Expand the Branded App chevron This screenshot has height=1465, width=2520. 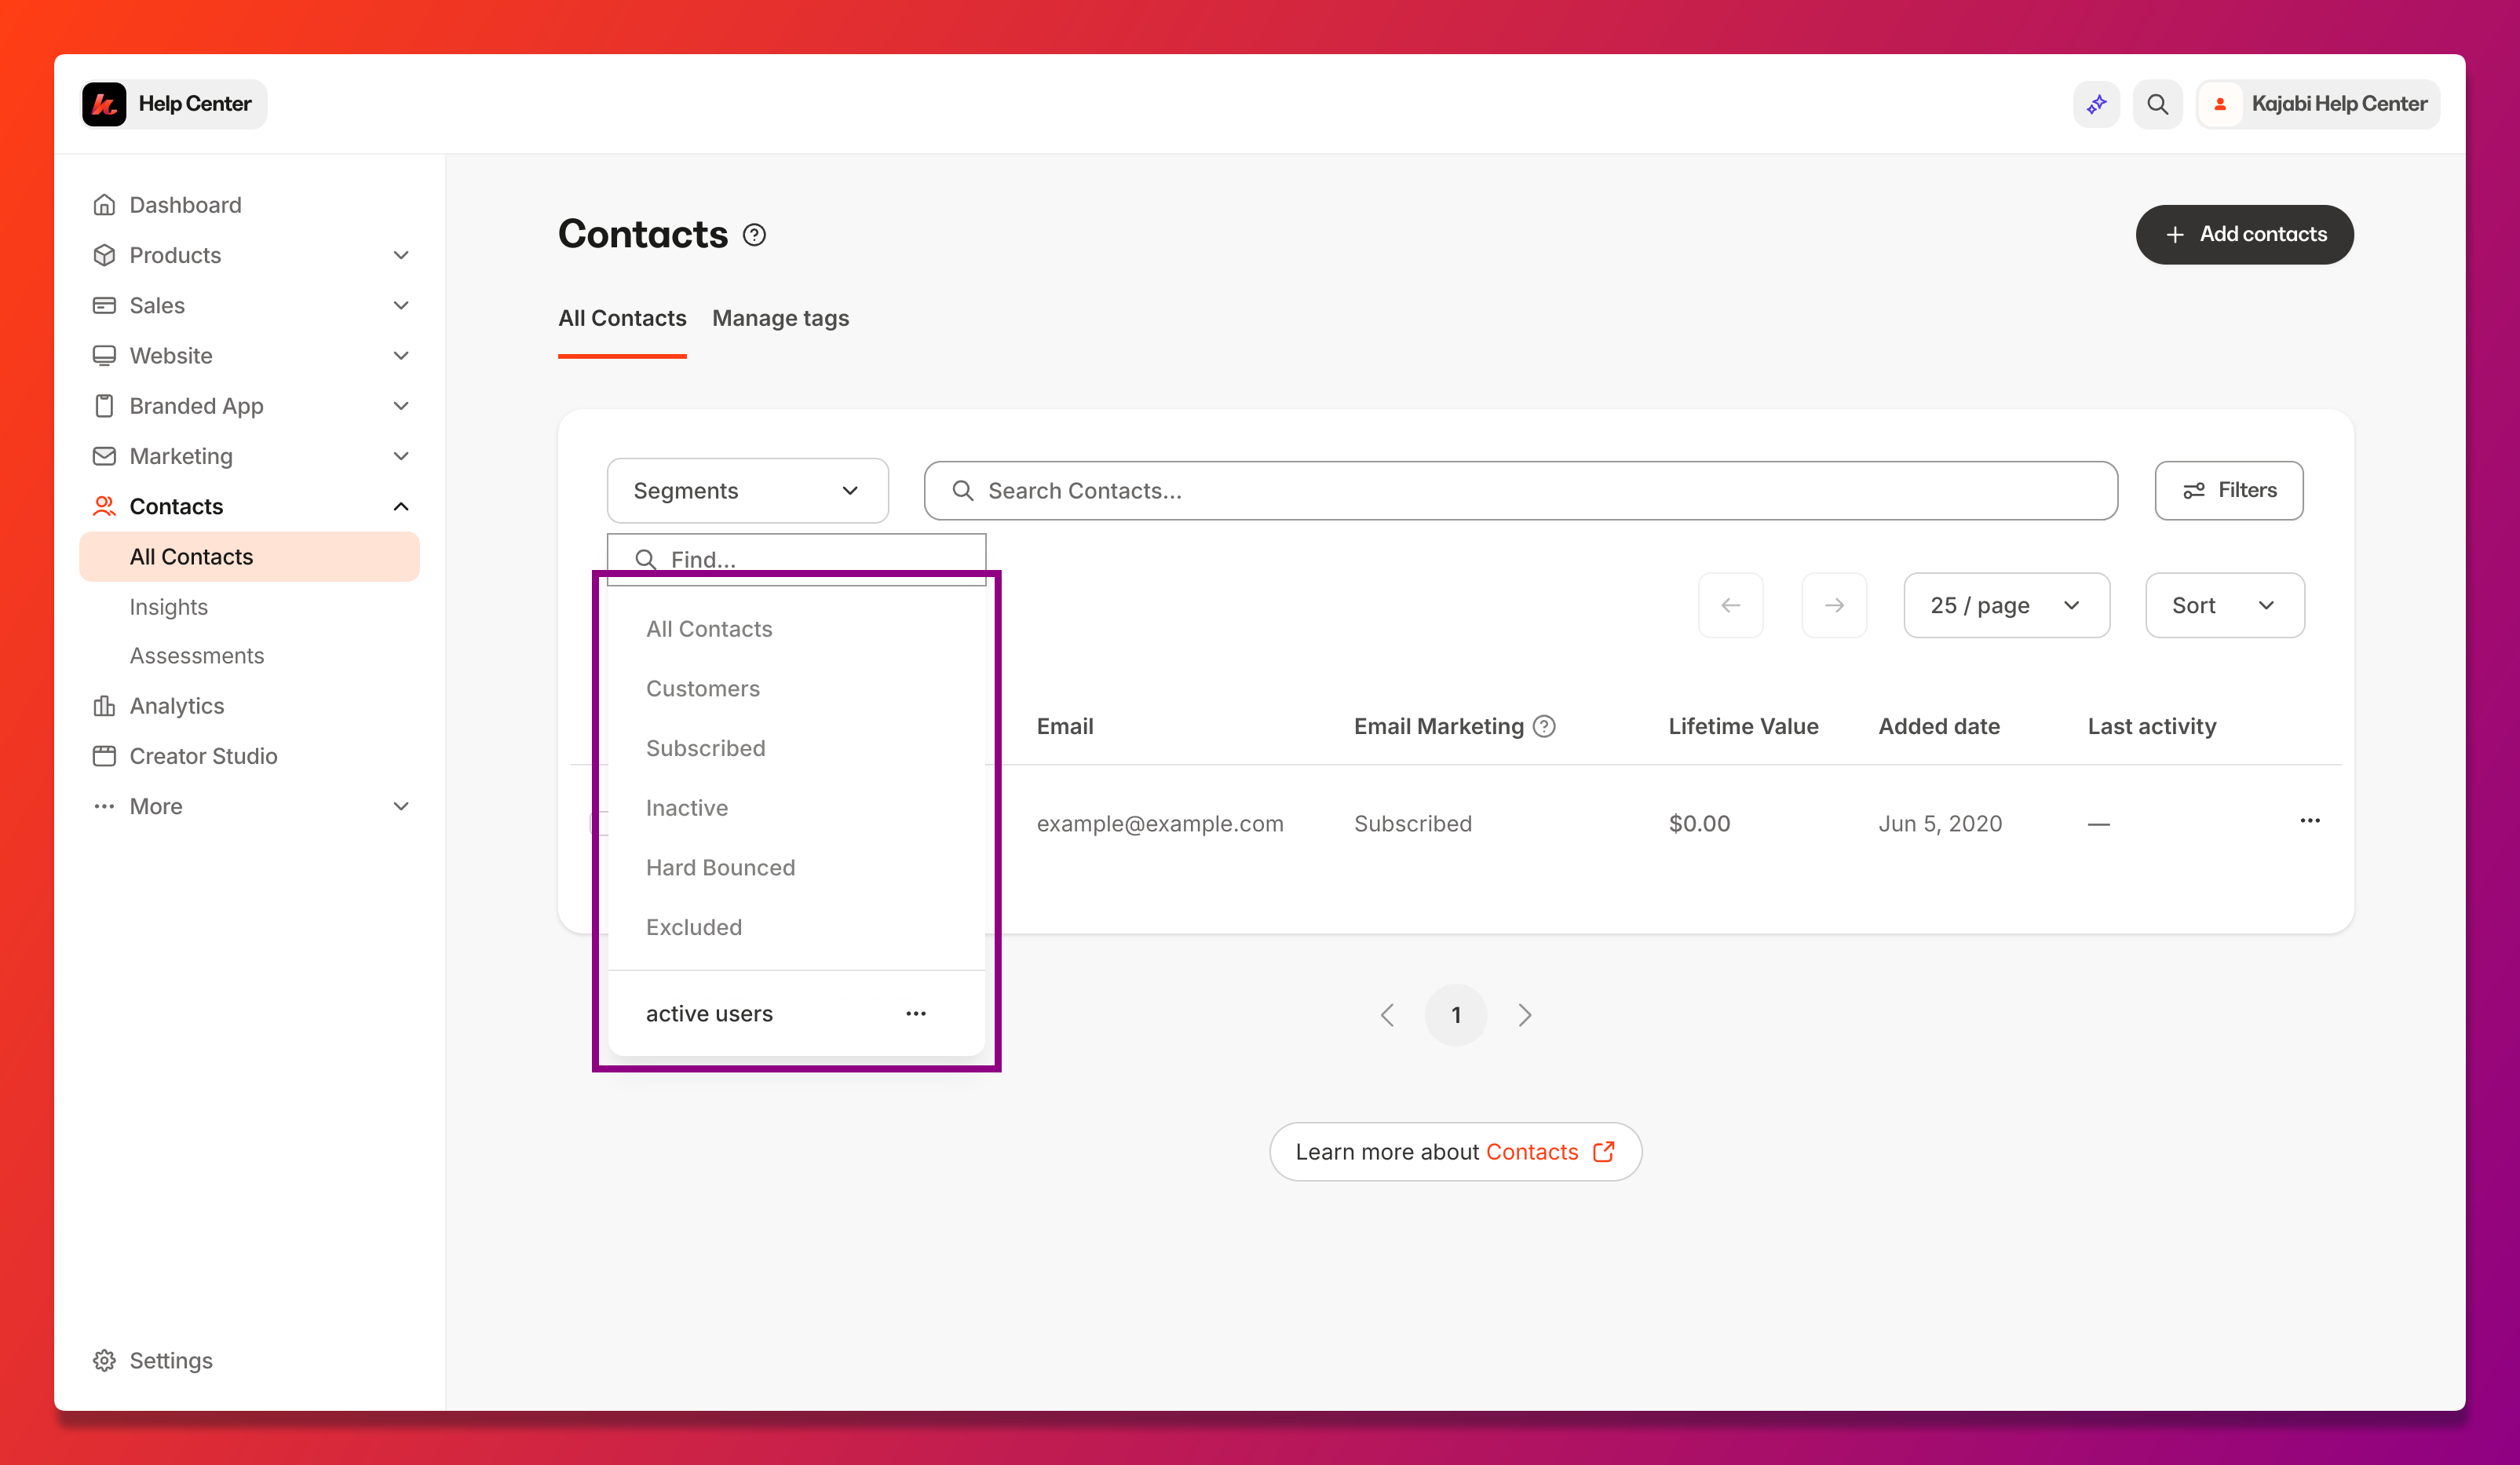(x=401, y=406)
